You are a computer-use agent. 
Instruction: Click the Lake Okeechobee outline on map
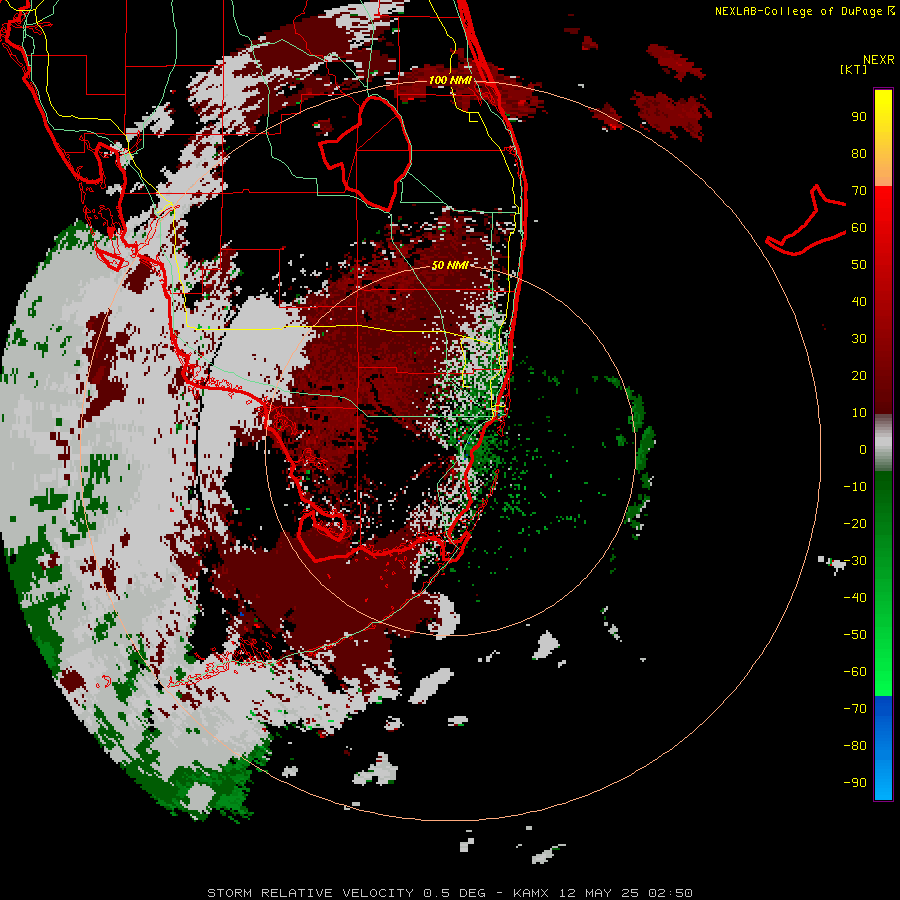click(366, 153)
